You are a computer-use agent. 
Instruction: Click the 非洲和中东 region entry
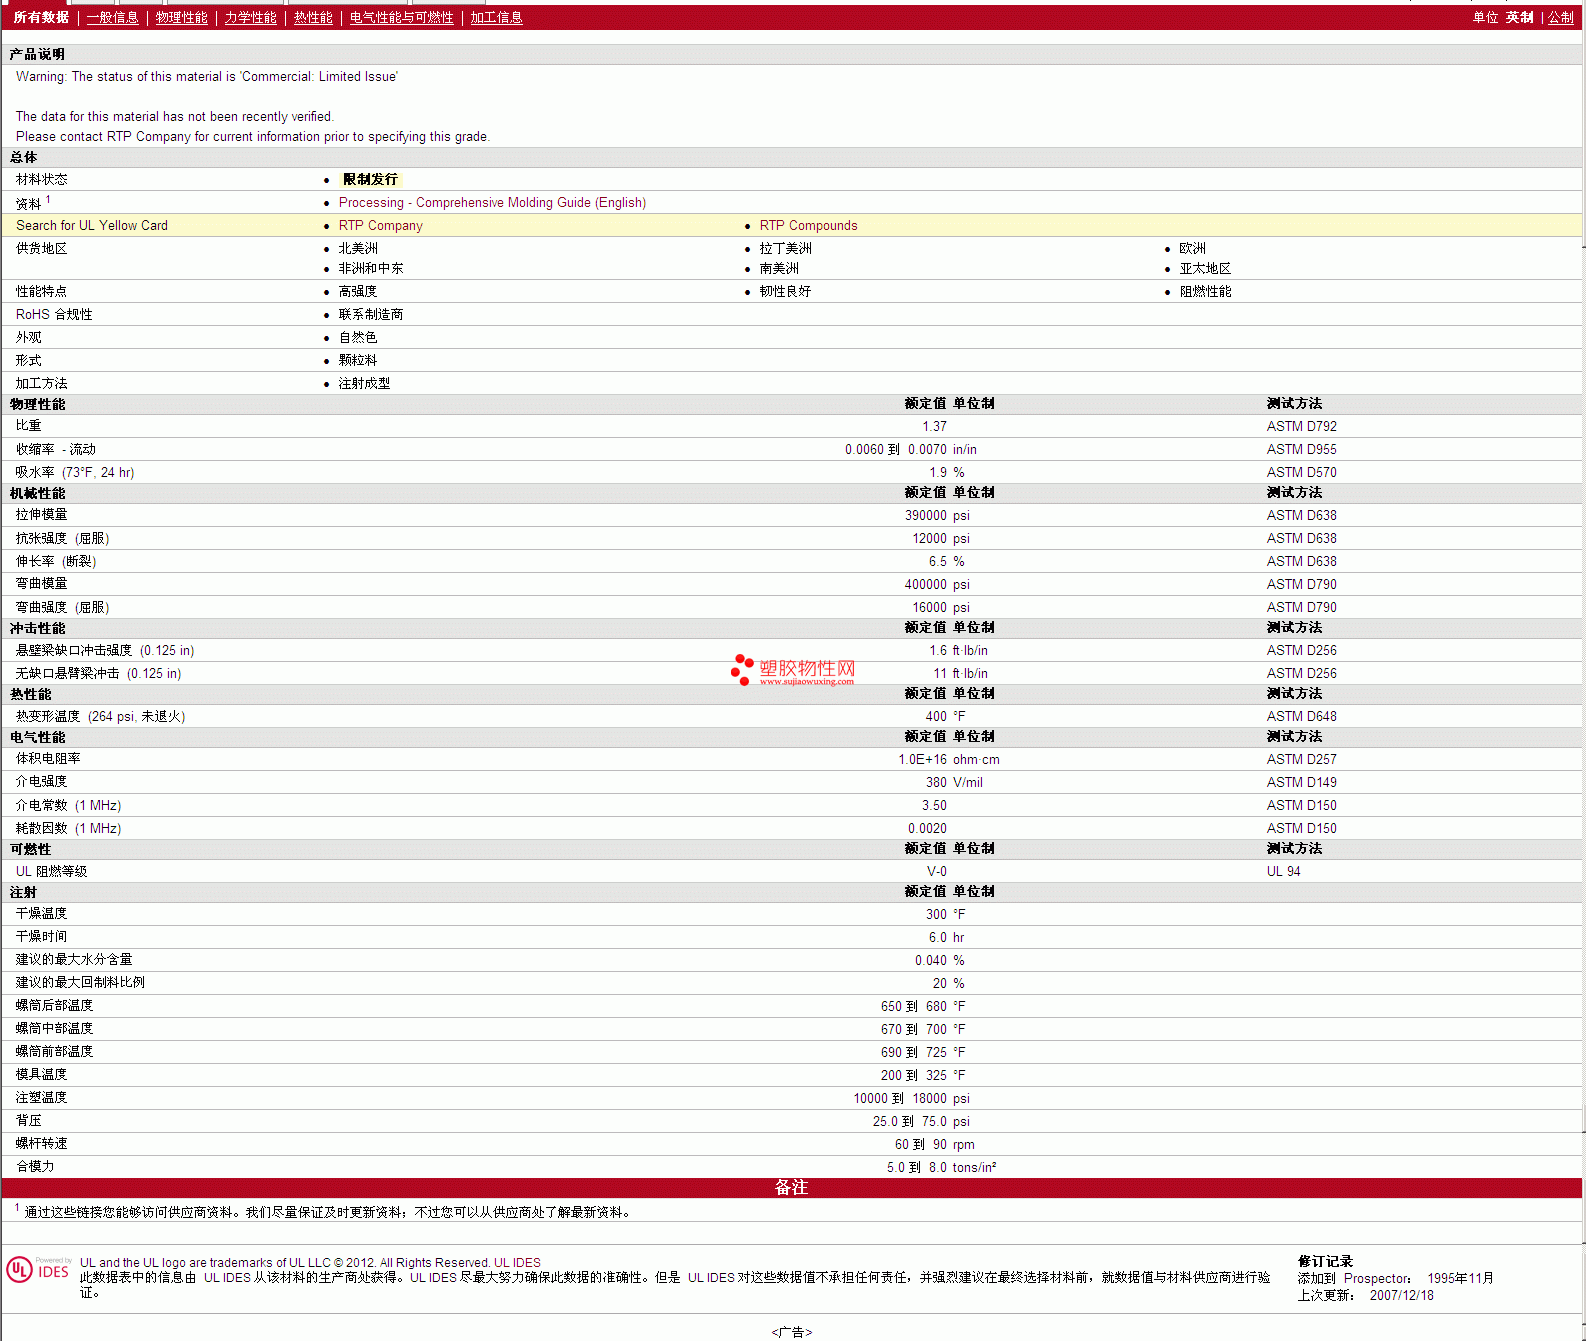pos(371,268)
